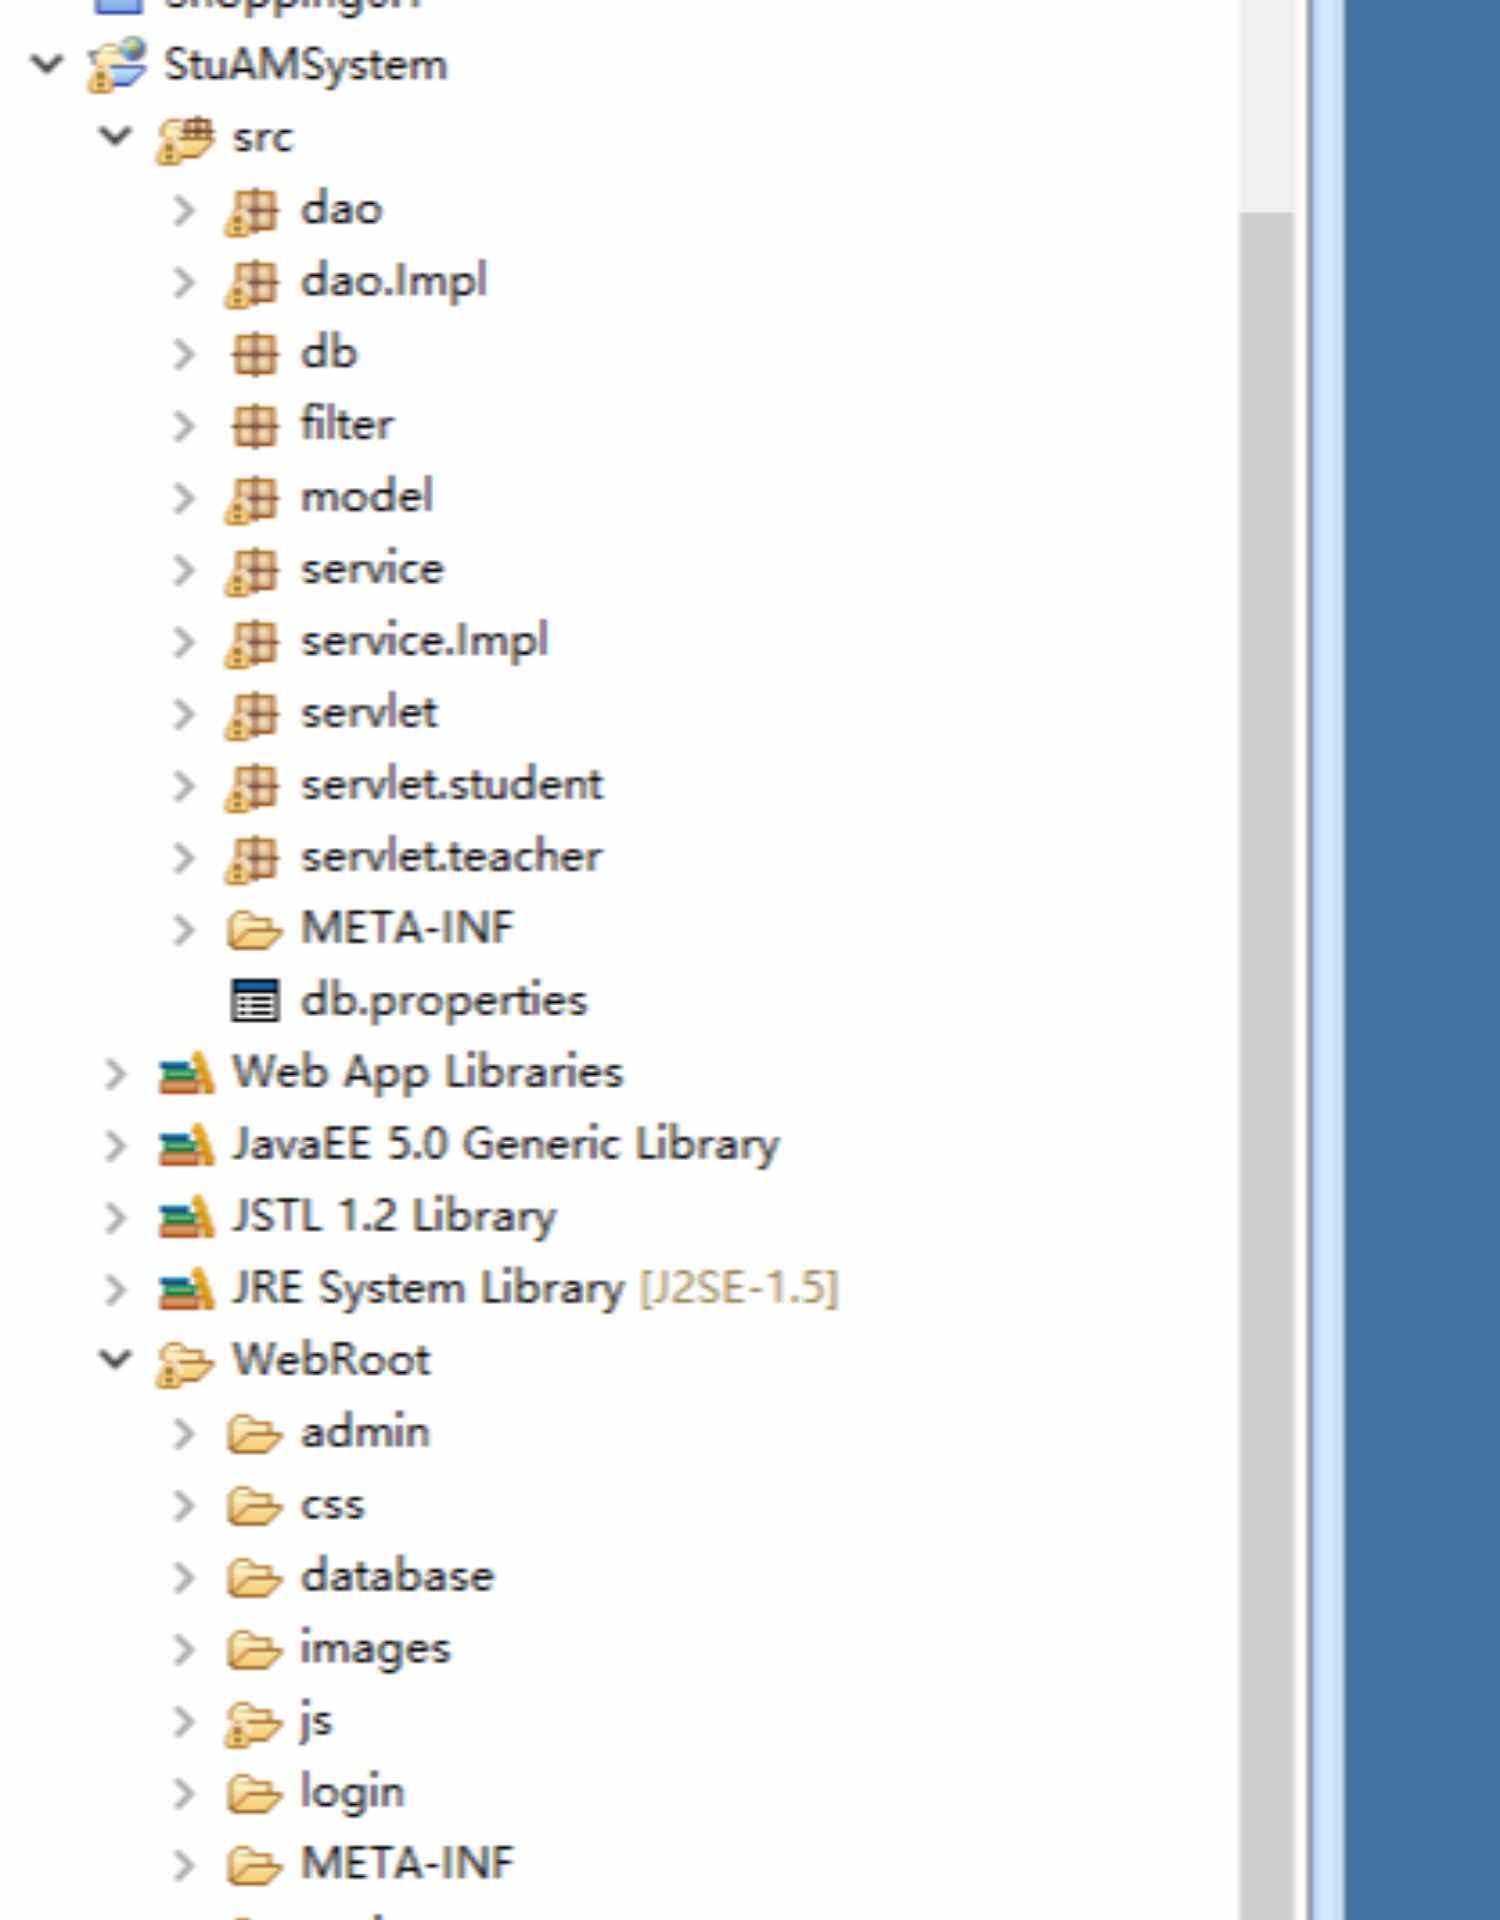Screen dimensions: 1500x1920
Task: Expand JRE System Library node
Action: coord(116,1290)
